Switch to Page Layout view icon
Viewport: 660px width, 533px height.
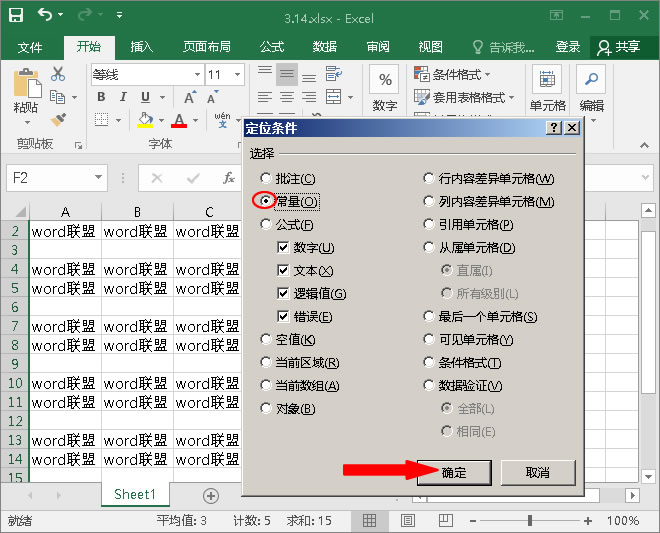coord(407,521)
